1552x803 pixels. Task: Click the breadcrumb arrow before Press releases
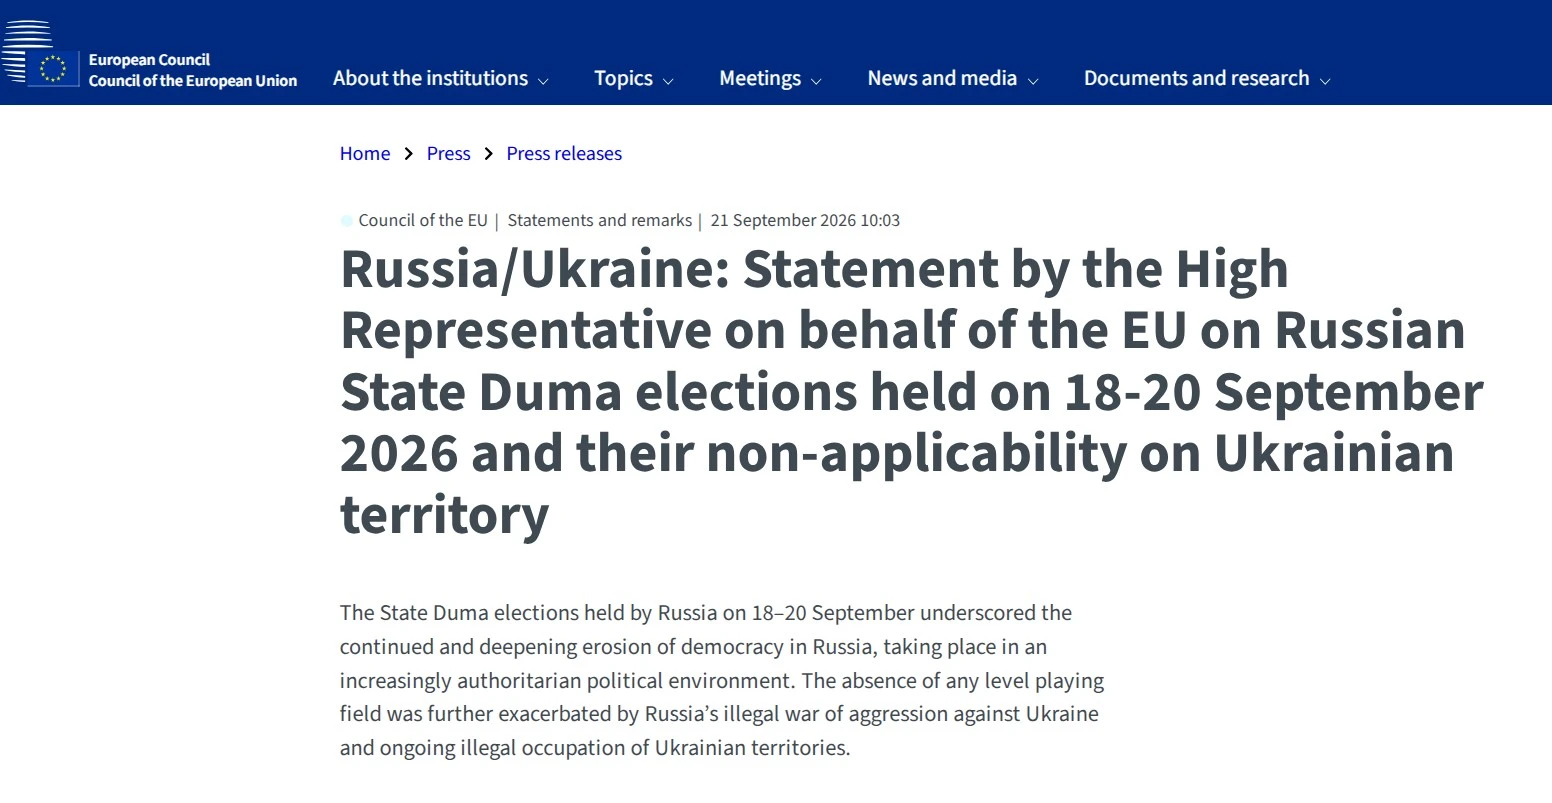click(488, 154)
